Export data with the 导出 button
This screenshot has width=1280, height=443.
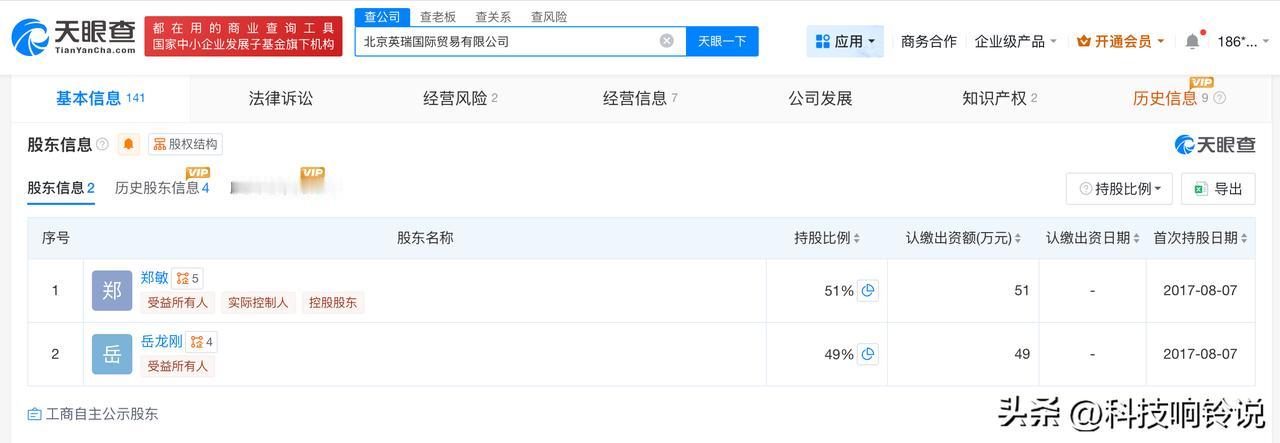1218,188
